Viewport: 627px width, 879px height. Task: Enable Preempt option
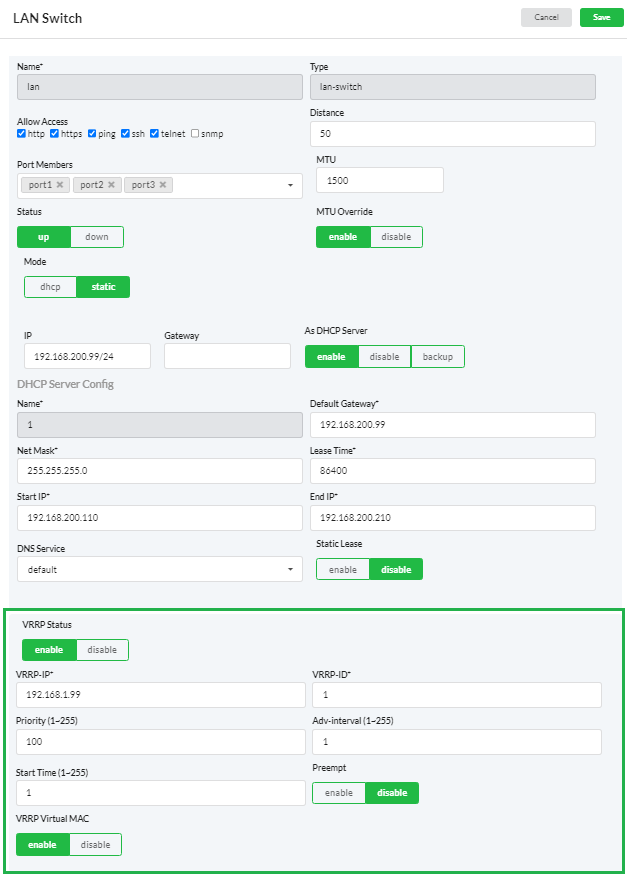point(338,792)
